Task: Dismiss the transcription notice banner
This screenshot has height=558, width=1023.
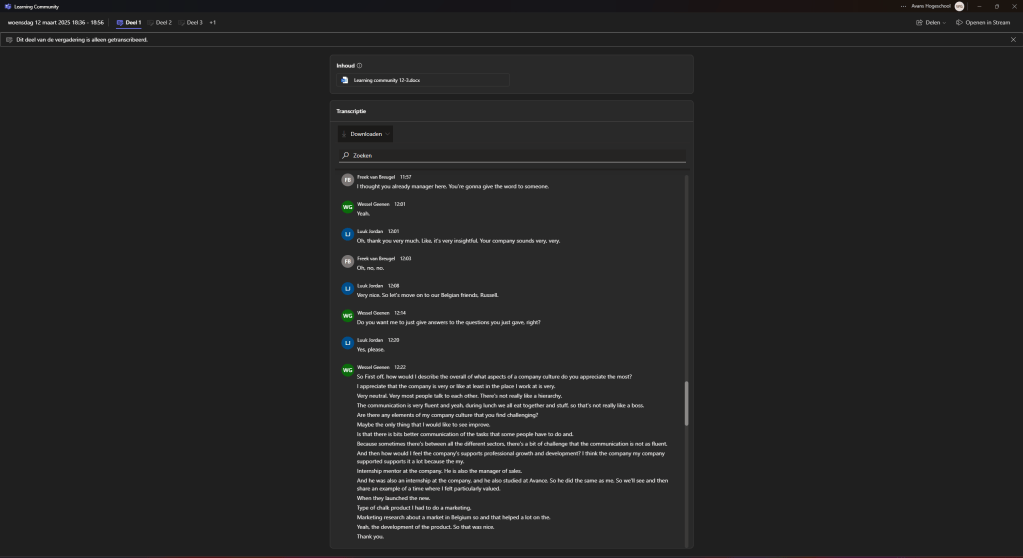Action: (x=1012, y=40)
